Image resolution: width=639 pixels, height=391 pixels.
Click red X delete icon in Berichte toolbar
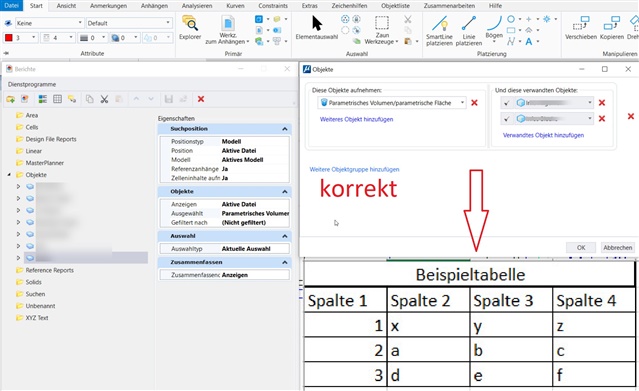pyautogui.click(x=201, y=99)
